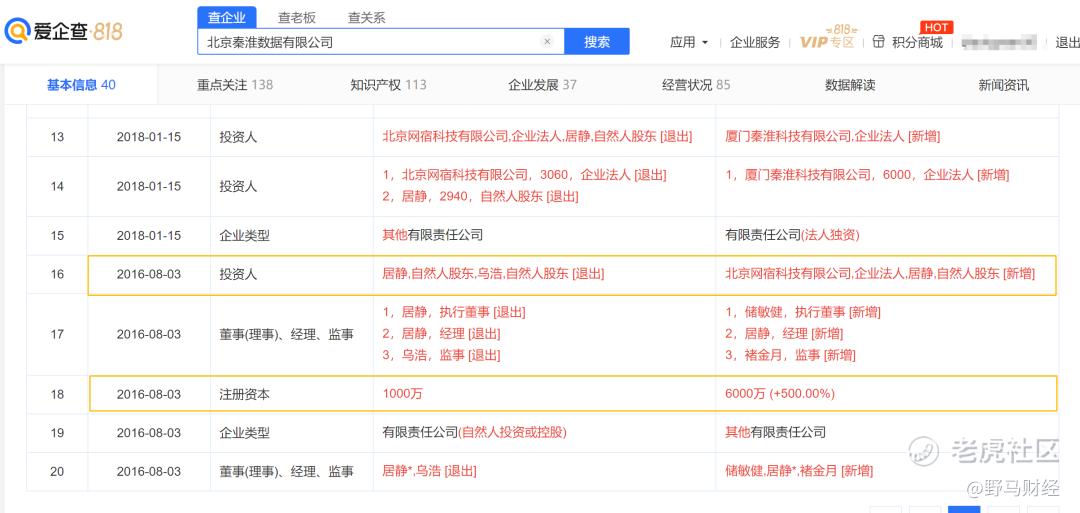Select row 19 有限责任公司(自然人投资或控股) text

[475, 433]
